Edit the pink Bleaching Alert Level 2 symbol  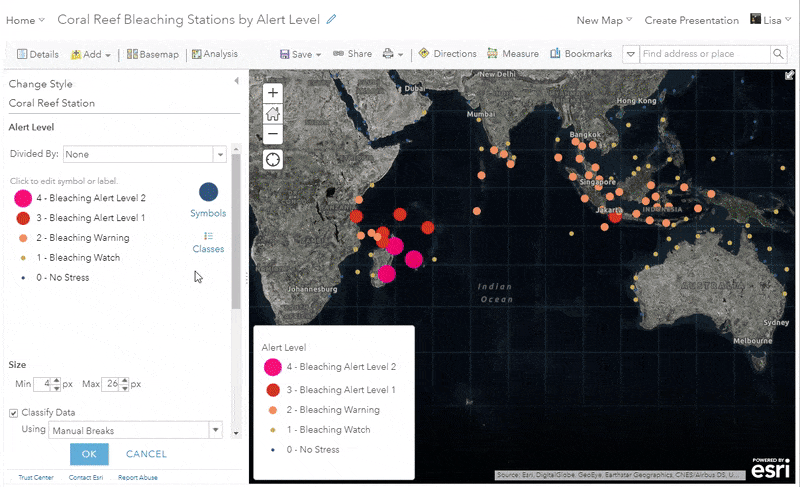tap(23, 198)
